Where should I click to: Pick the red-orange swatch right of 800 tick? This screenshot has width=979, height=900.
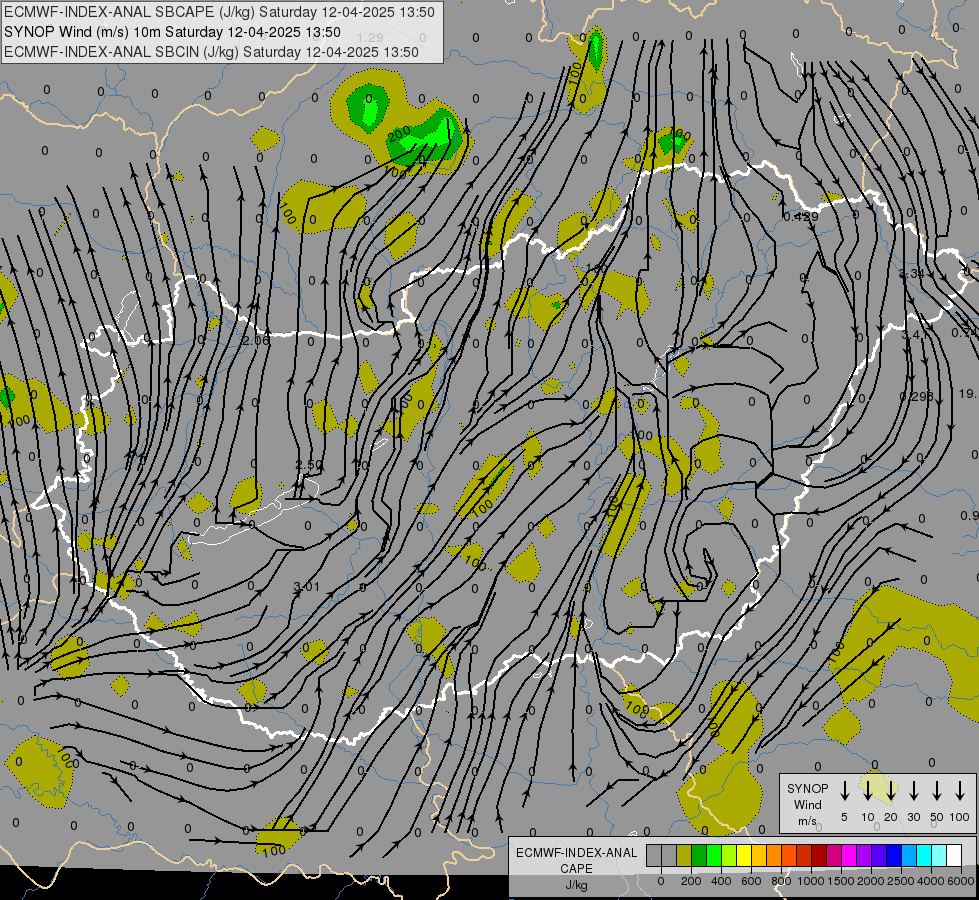tap(789, 855)
